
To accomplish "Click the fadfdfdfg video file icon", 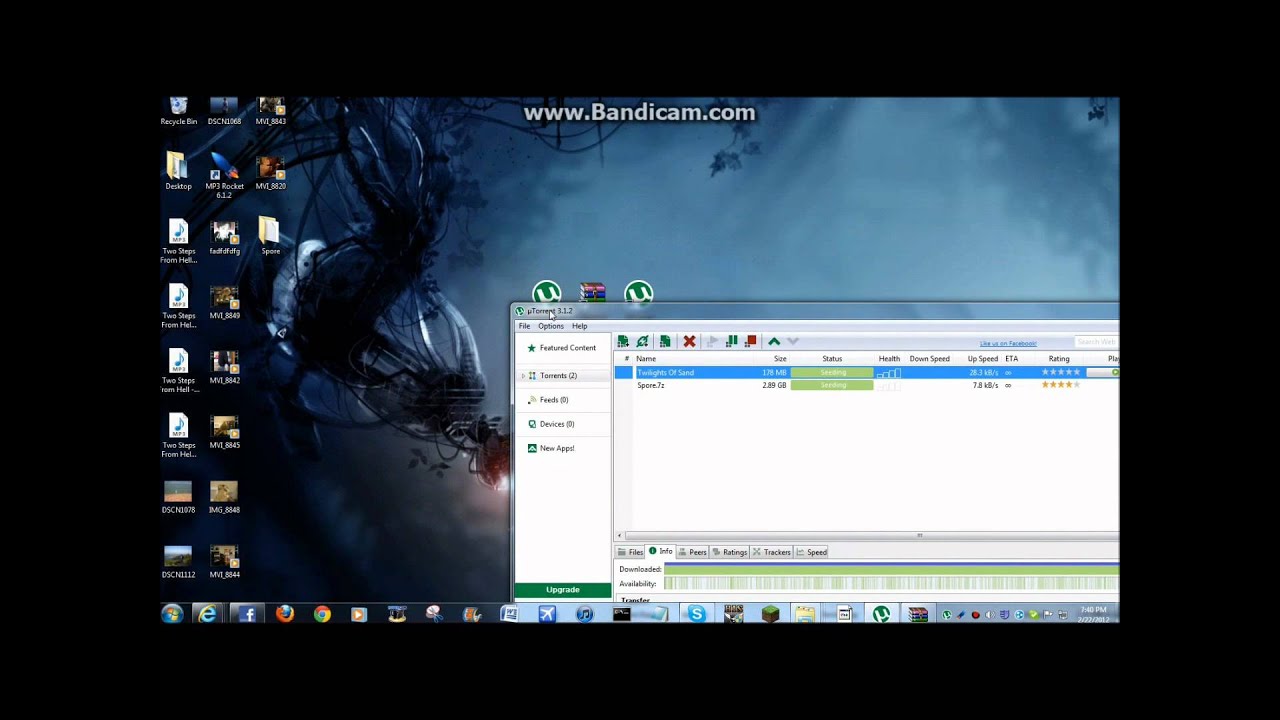I will [224, 238].
